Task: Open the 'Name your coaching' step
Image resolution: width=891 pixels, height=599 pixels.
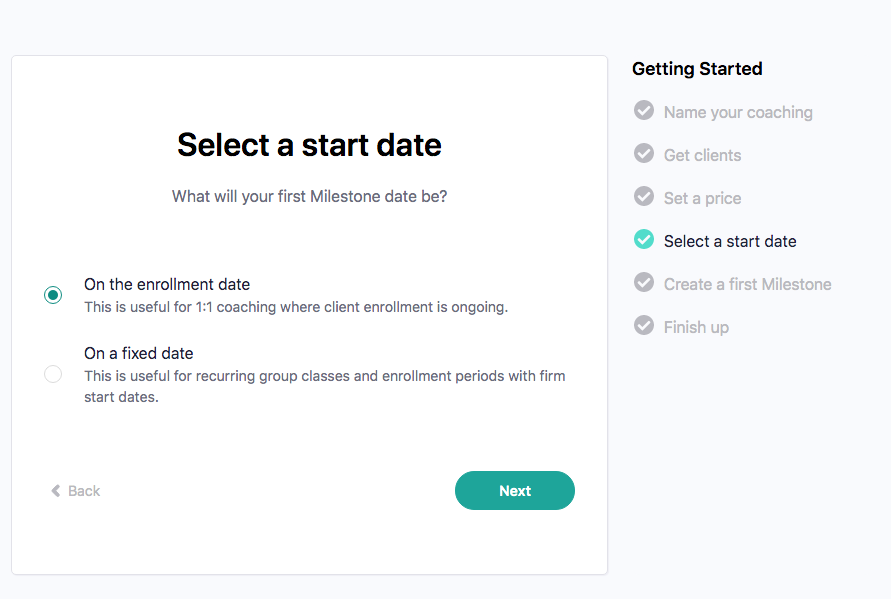Action: pos(738,112)
